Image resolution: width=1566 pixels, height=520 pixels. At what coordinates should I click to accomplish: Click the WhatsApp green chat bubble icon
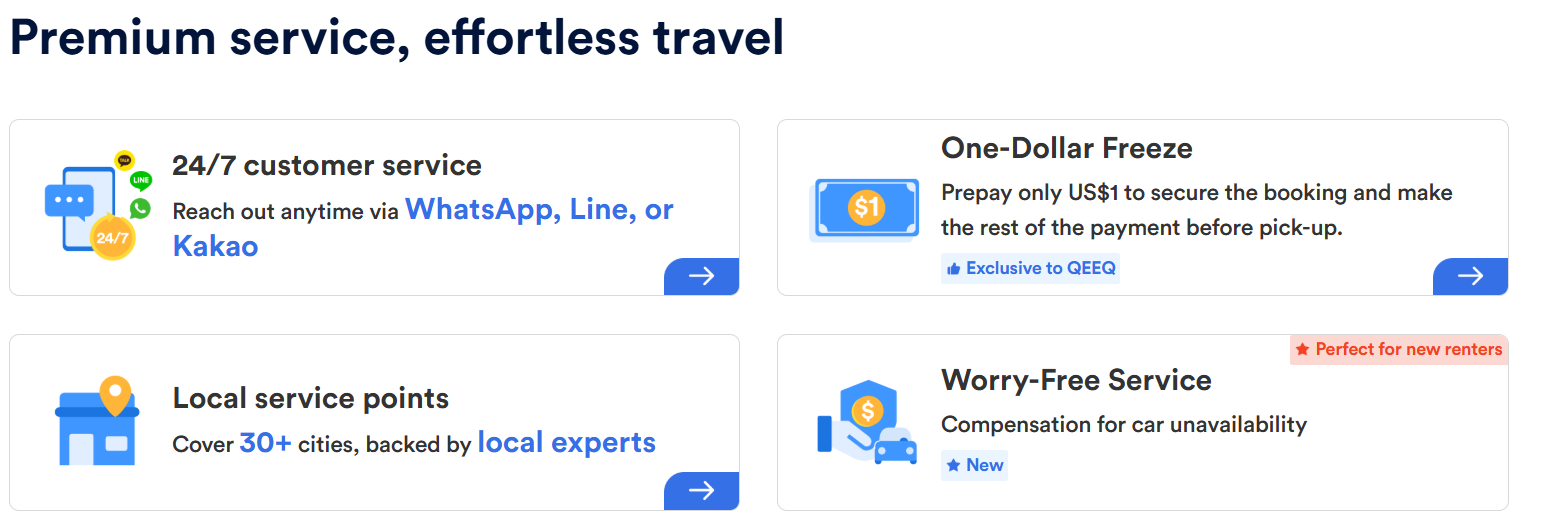[x=140, y=208]
